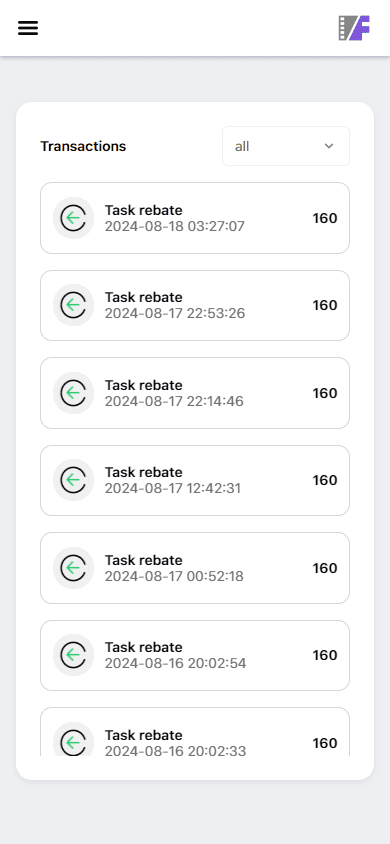Click Task rebate title at 12:42:31
390x844 pixels.
[x=144, y=472]
